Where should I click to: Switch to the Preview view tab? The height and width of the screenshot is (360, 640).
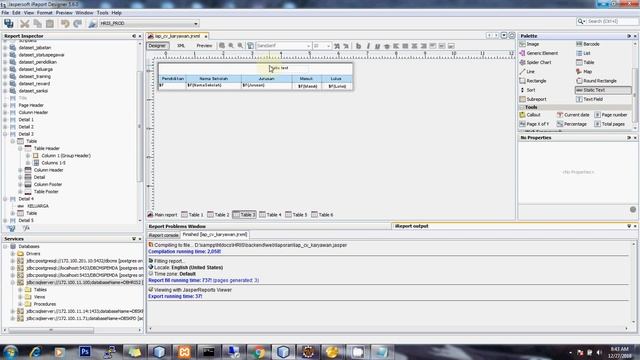coord(204,46)
